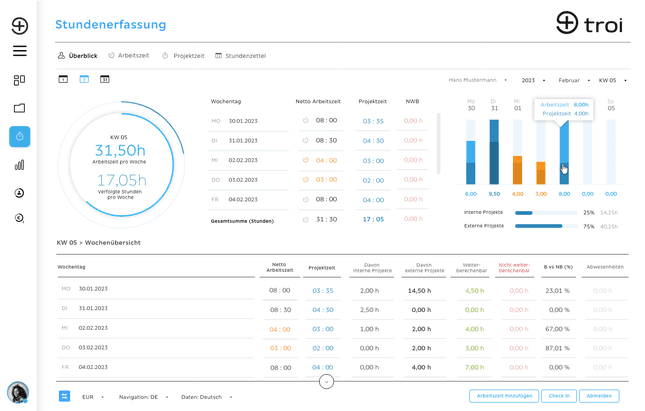Open the projects folder icon in sidebar
Image resolution: width=645 pixels, height=411 pixels.
pyautogui.click(x=19, y=108)
